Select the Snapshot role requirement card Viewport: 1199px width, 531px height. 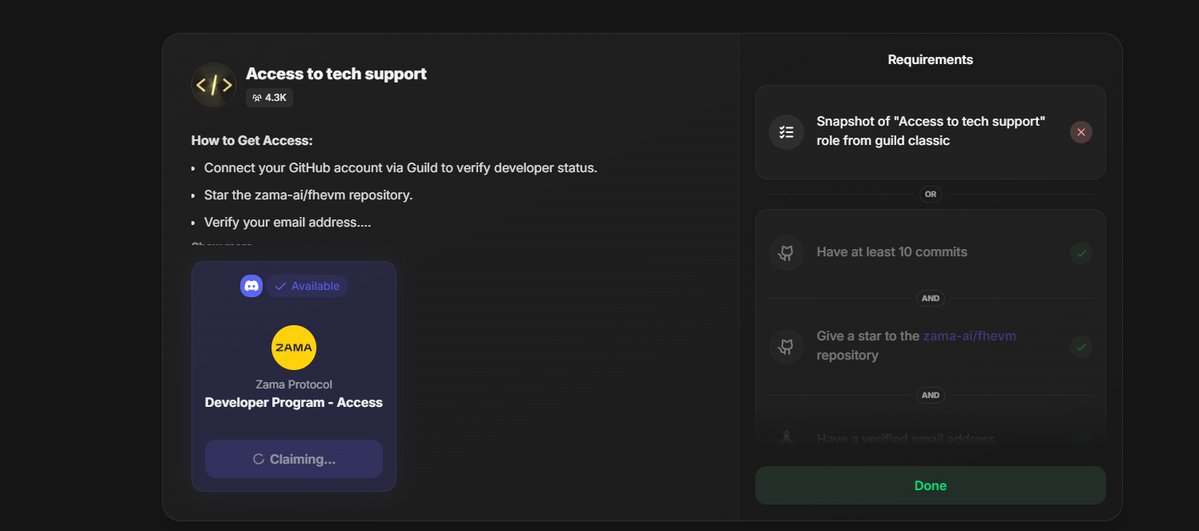pos(930,132)
